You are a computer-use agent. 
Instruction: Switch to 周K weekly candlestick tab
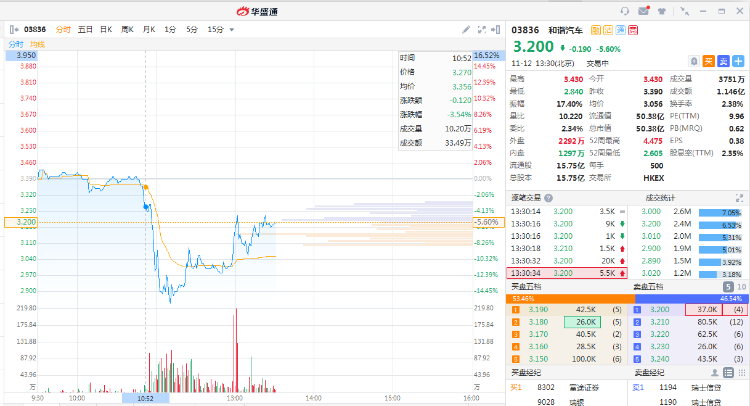point(127,30)
